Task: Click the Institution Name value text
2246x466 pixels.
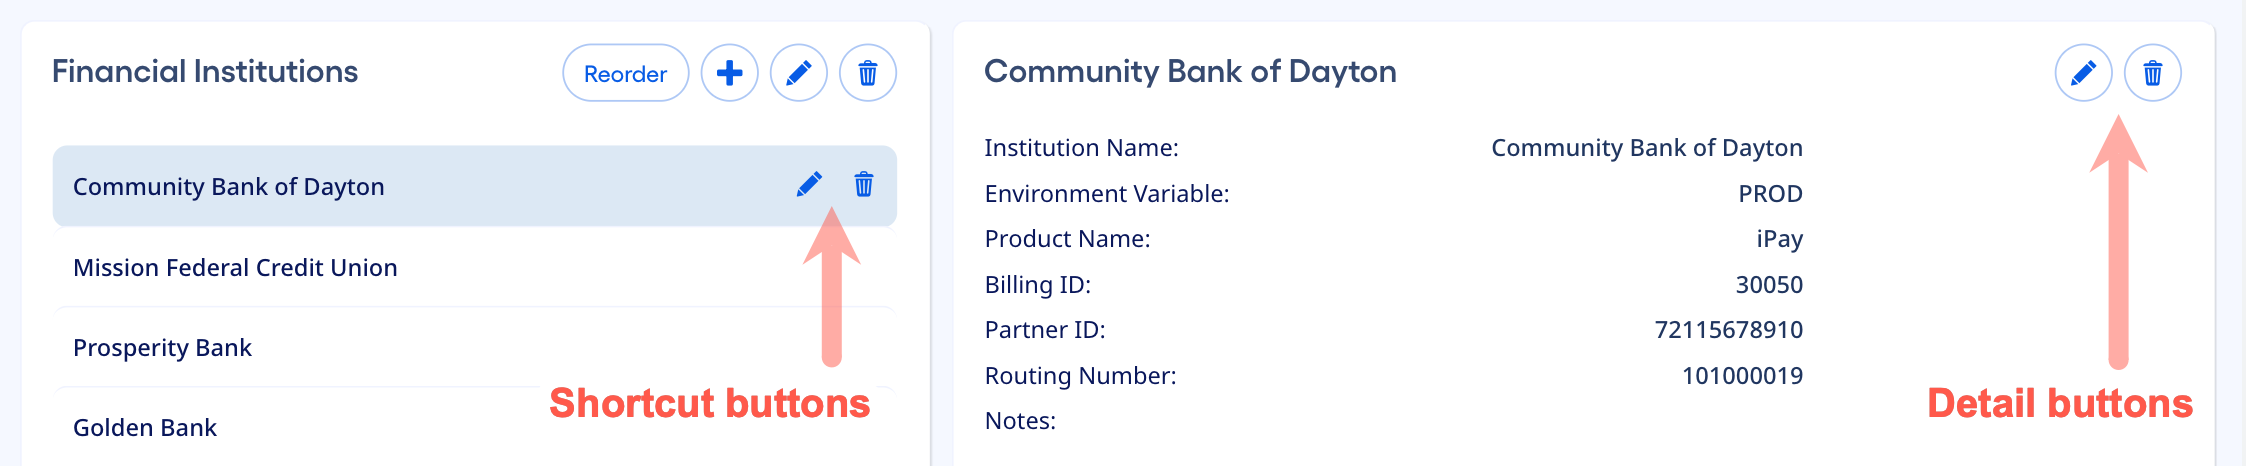Action: [1646, 148]
